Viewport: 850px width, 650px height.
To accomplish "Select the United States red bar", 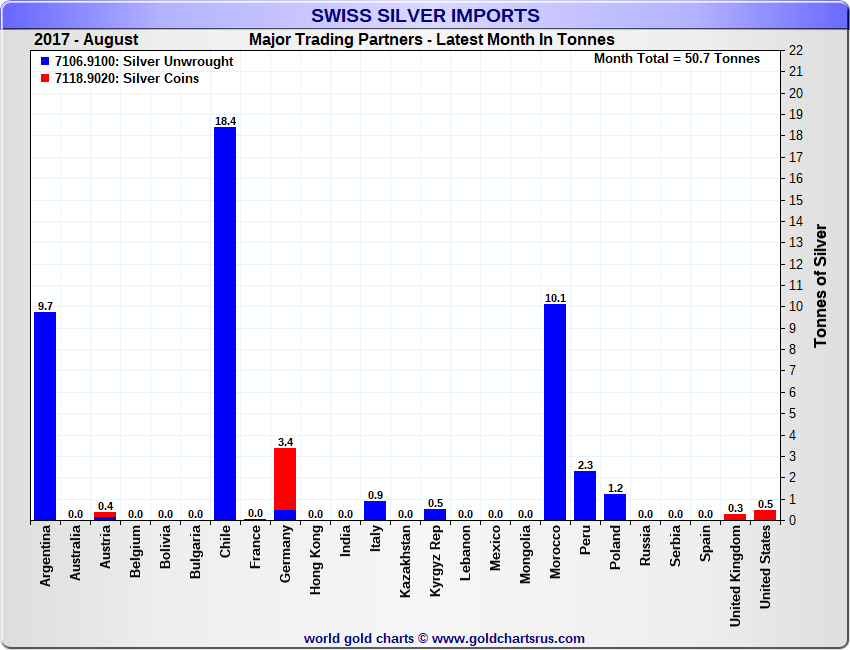I will tap(765, 515).
